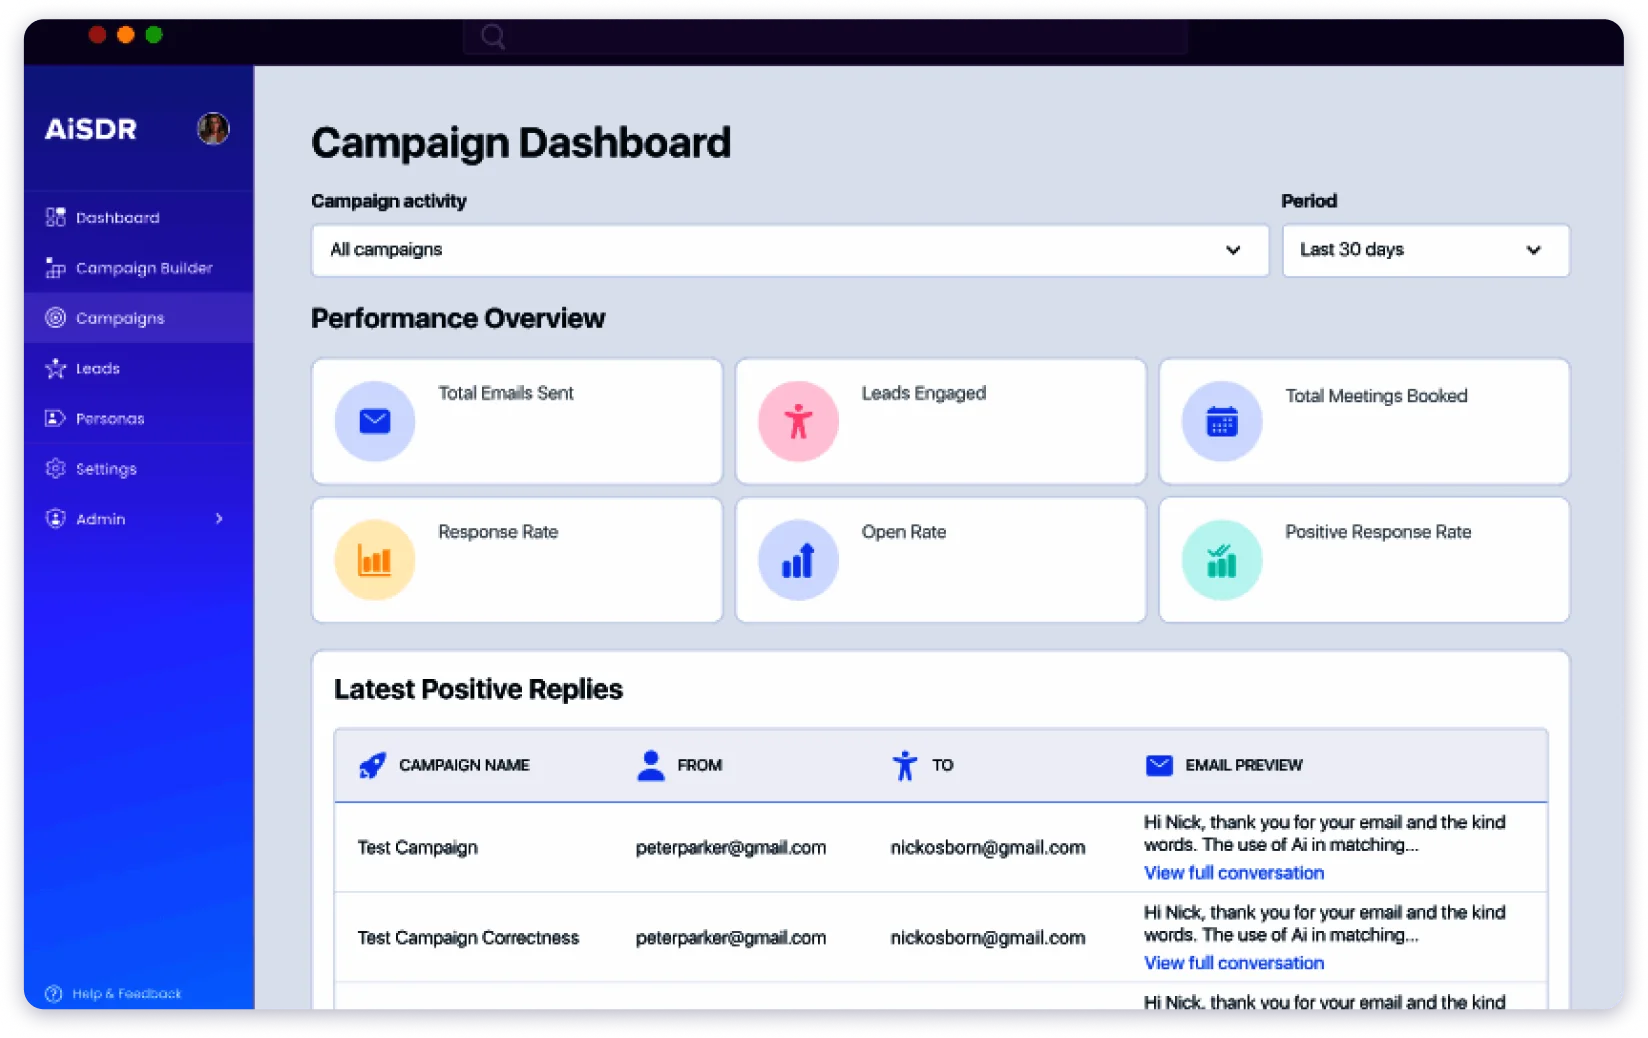Image resolution: width=1648 pixels, height=1038 pixels.
Task: Open the Personas section icon
Action: [x=55, y=418]
